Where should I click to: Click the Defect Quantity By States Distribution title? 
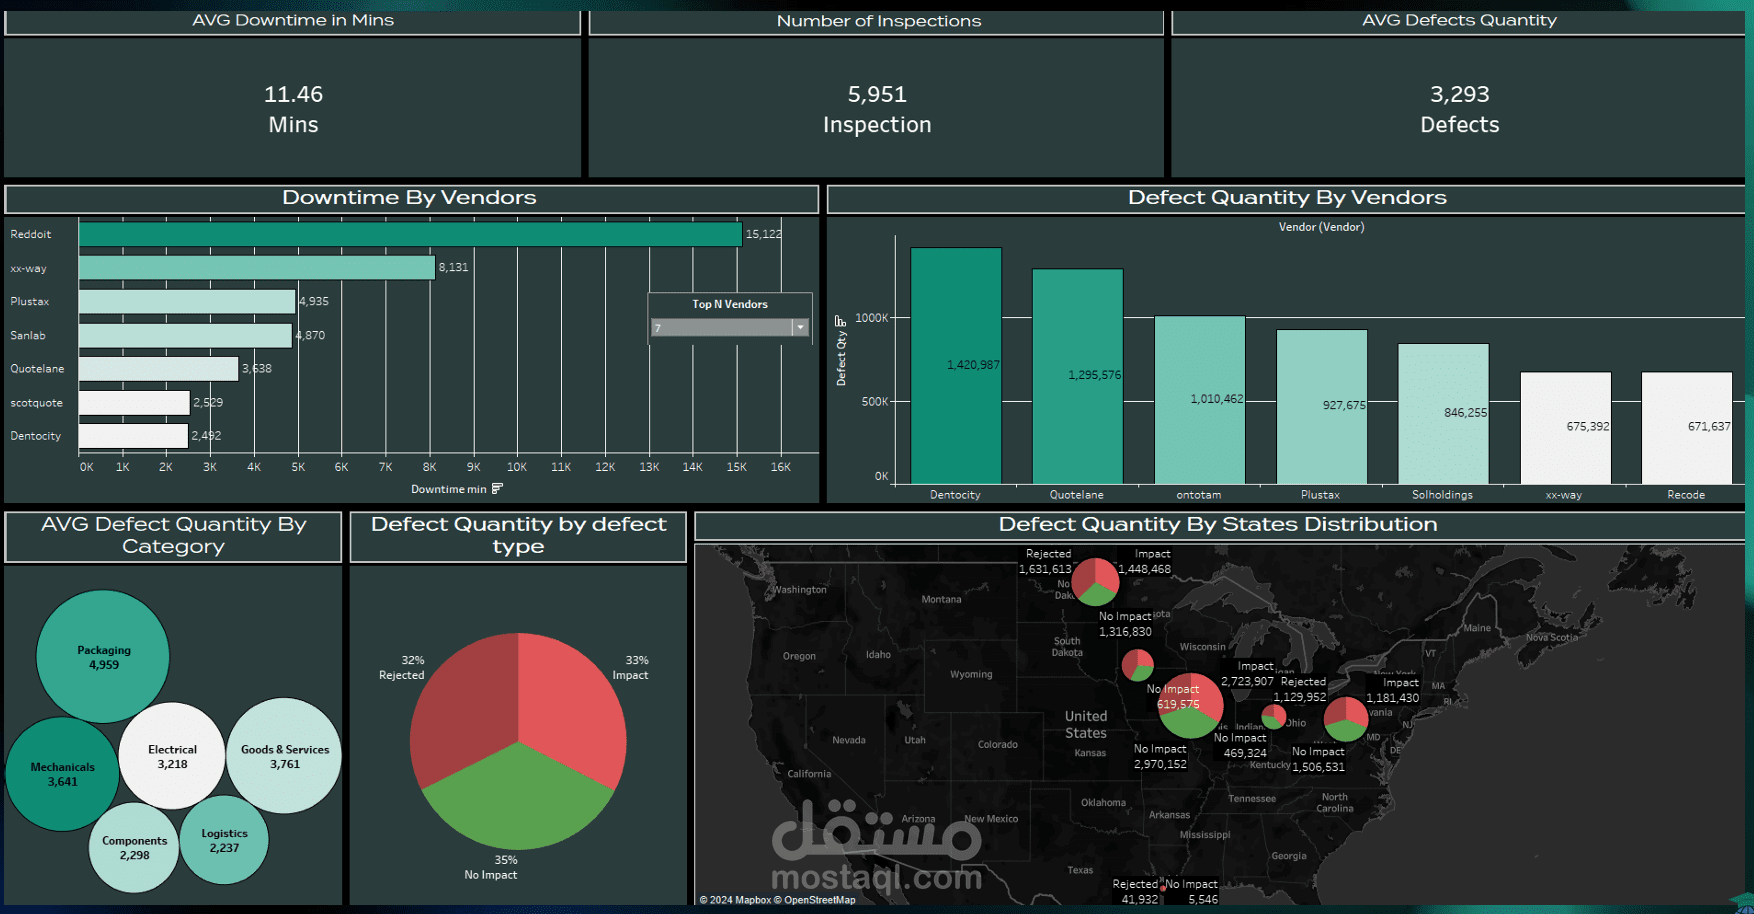pyautogui.click(x=1218, y=525)
